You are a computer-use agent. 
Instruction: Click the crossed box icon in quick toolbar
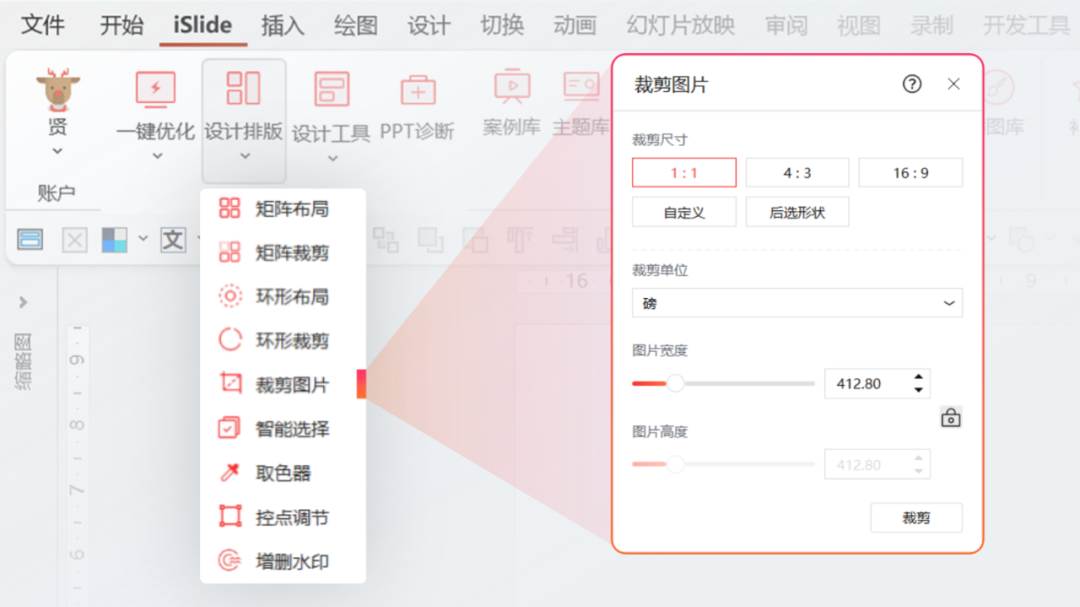[74, 240]
